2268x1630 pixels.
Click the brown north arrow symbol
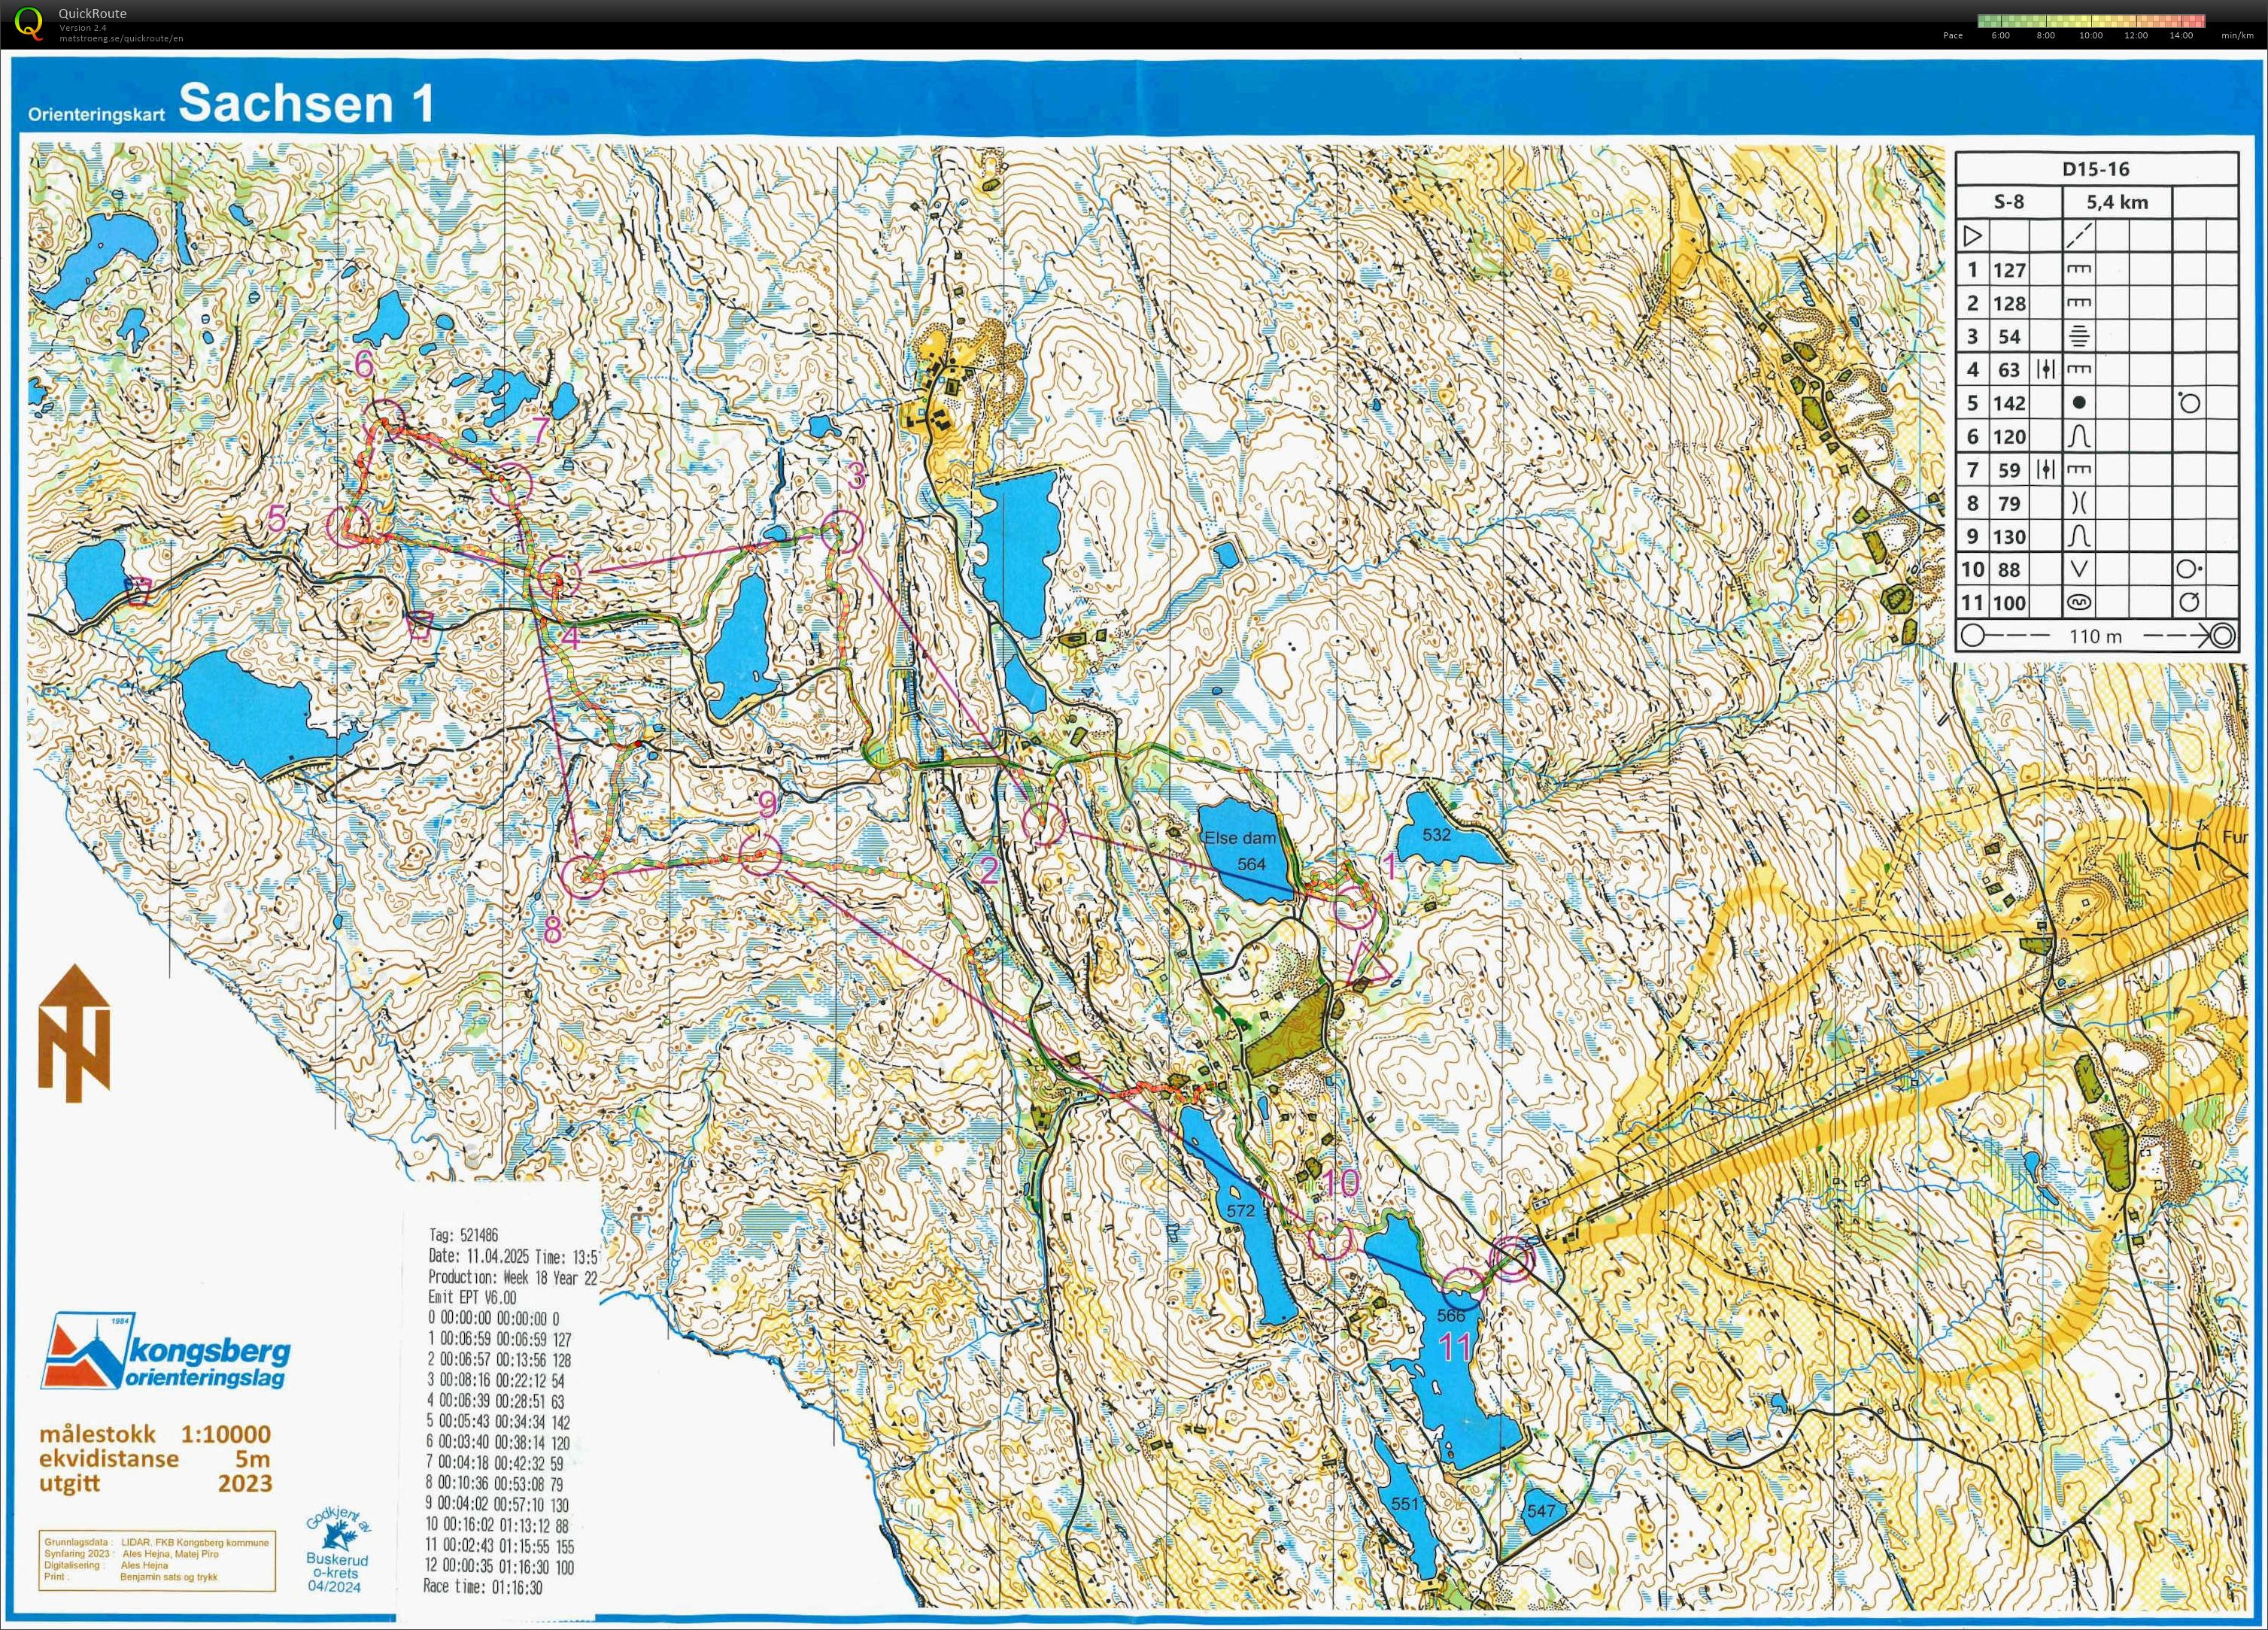pyautogui.click(x=74, y=1031)
